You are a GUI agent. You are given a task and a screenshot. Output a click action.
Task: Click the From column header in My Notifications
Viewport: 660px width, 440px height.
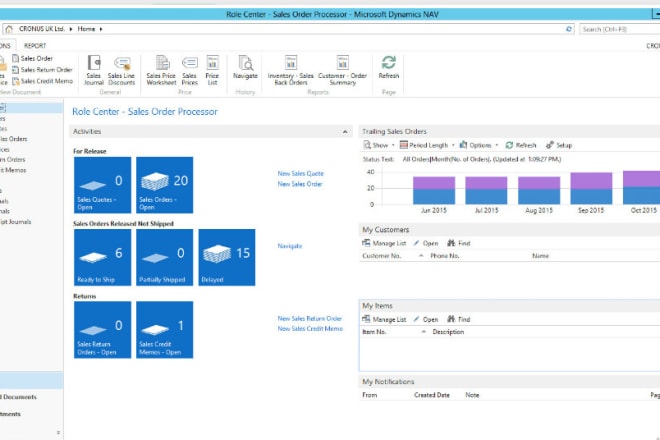pyautogui.click(x=370, y=395)
